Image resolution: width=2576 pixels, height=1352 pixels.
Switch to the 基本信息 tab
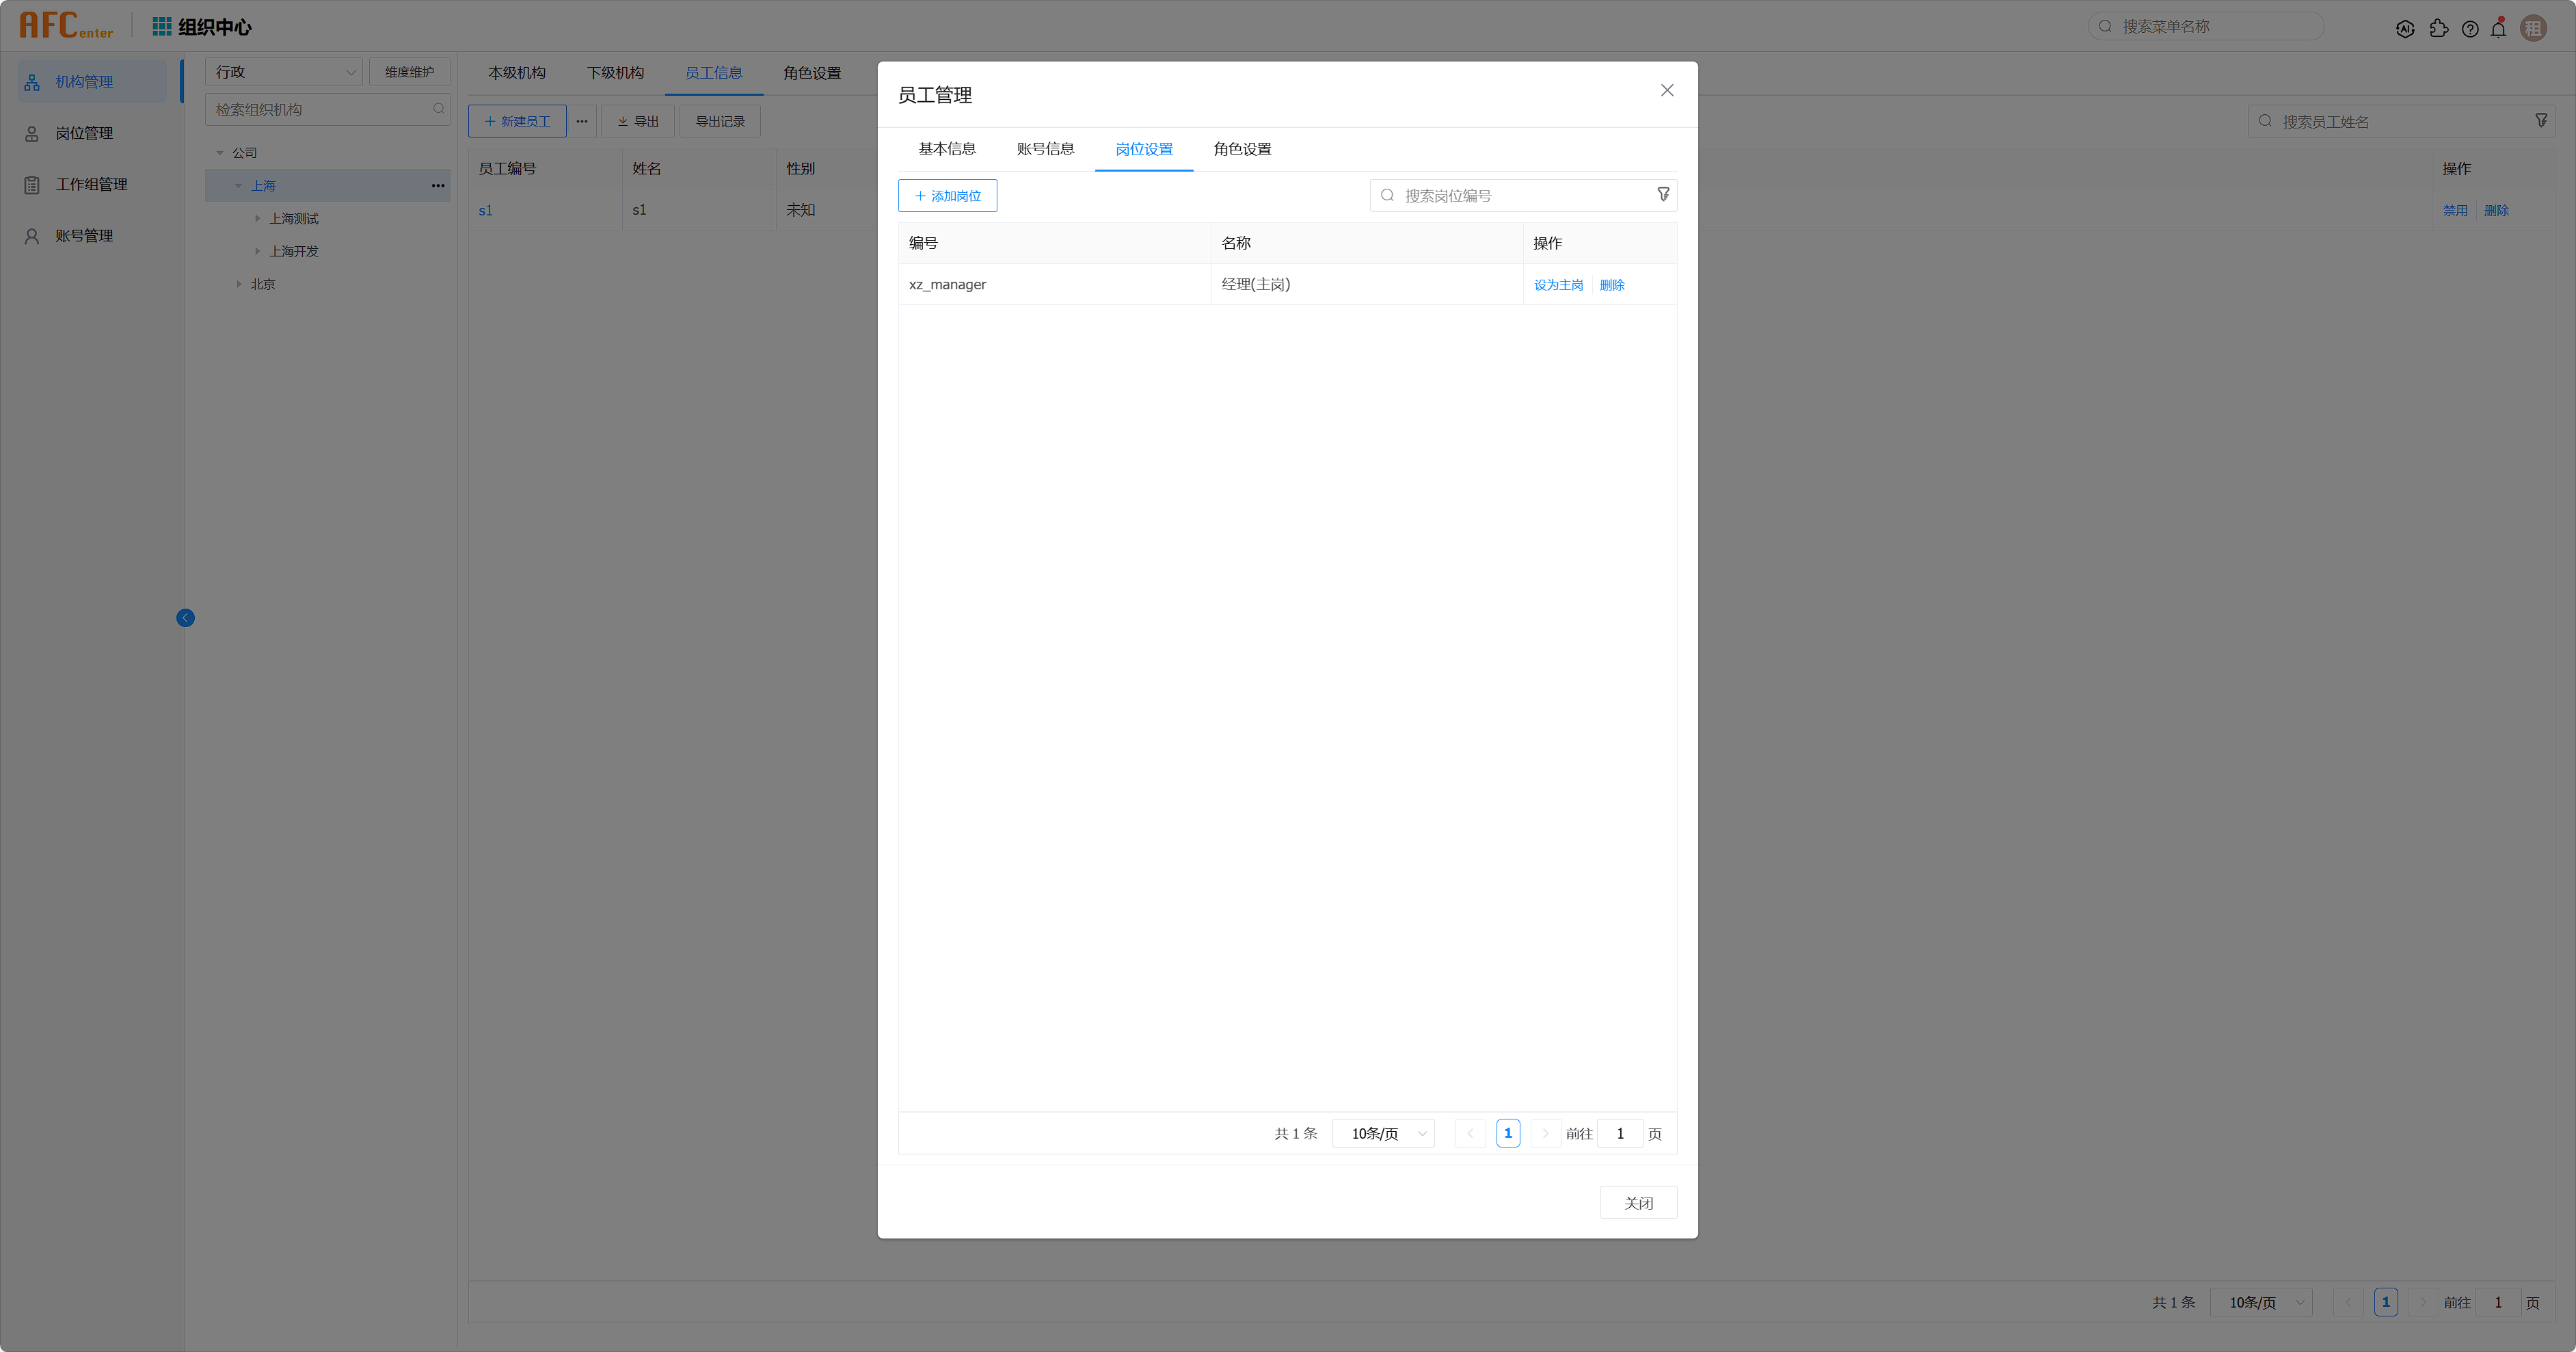946,149
